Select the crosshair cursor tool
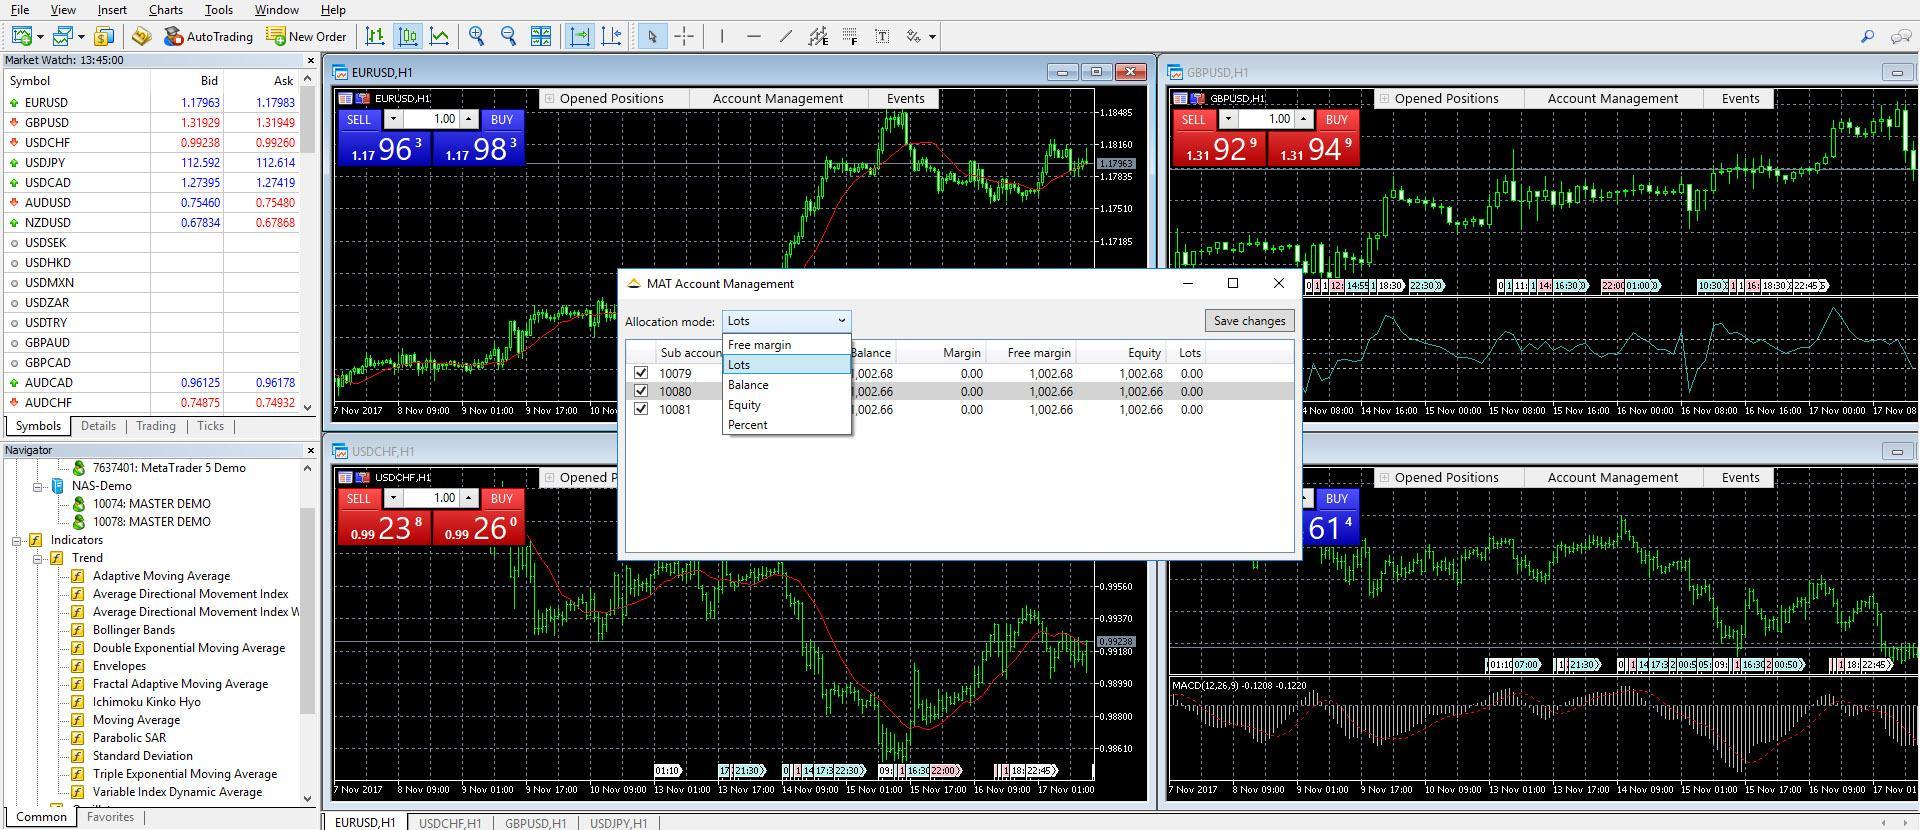Image resolution: width=1920 pixels, height=830 pixels. [684, 36]
